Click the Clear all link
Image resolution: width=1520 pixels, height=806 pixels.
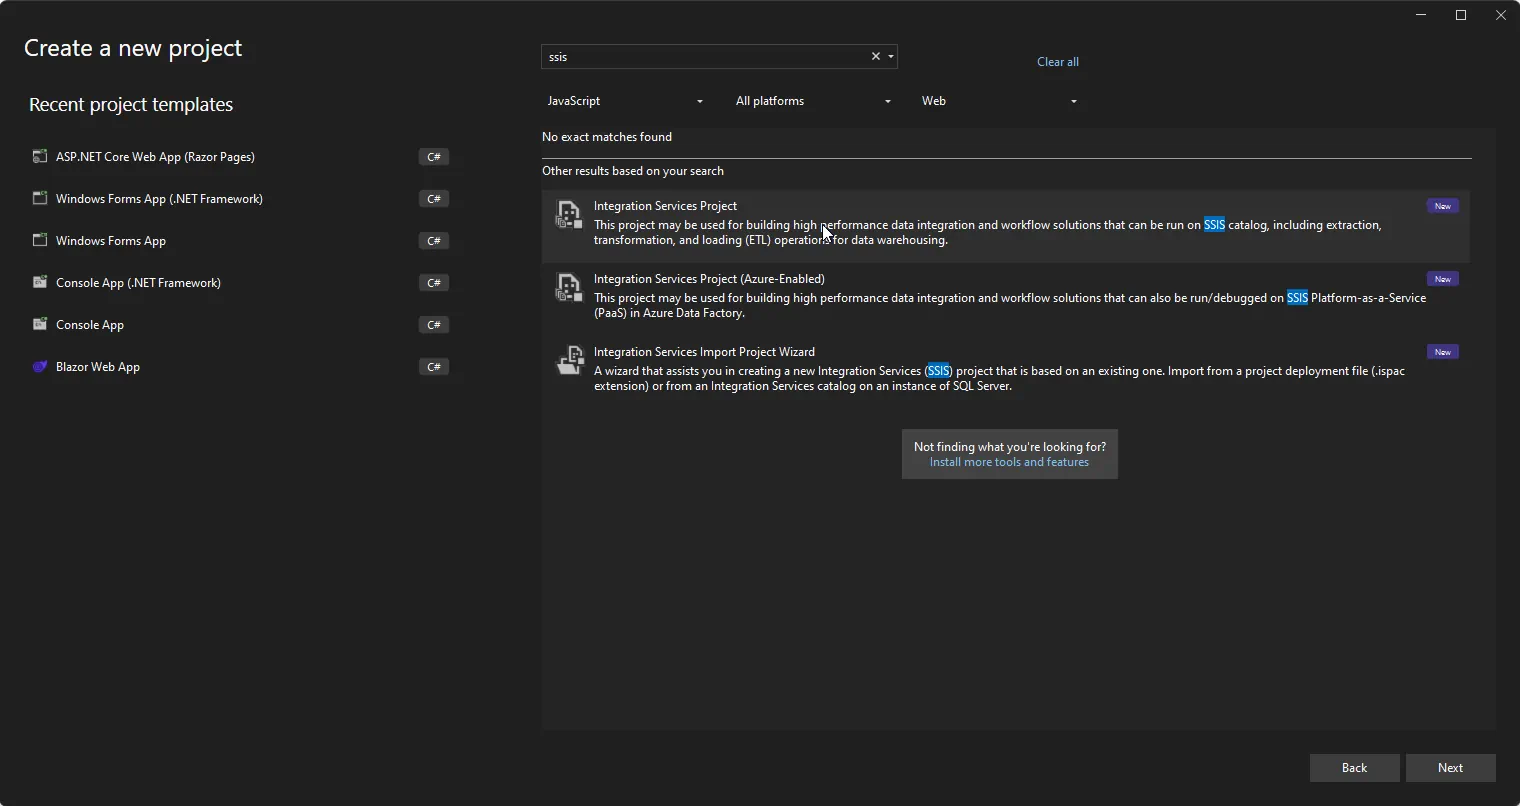click(x=1057, y=62)
